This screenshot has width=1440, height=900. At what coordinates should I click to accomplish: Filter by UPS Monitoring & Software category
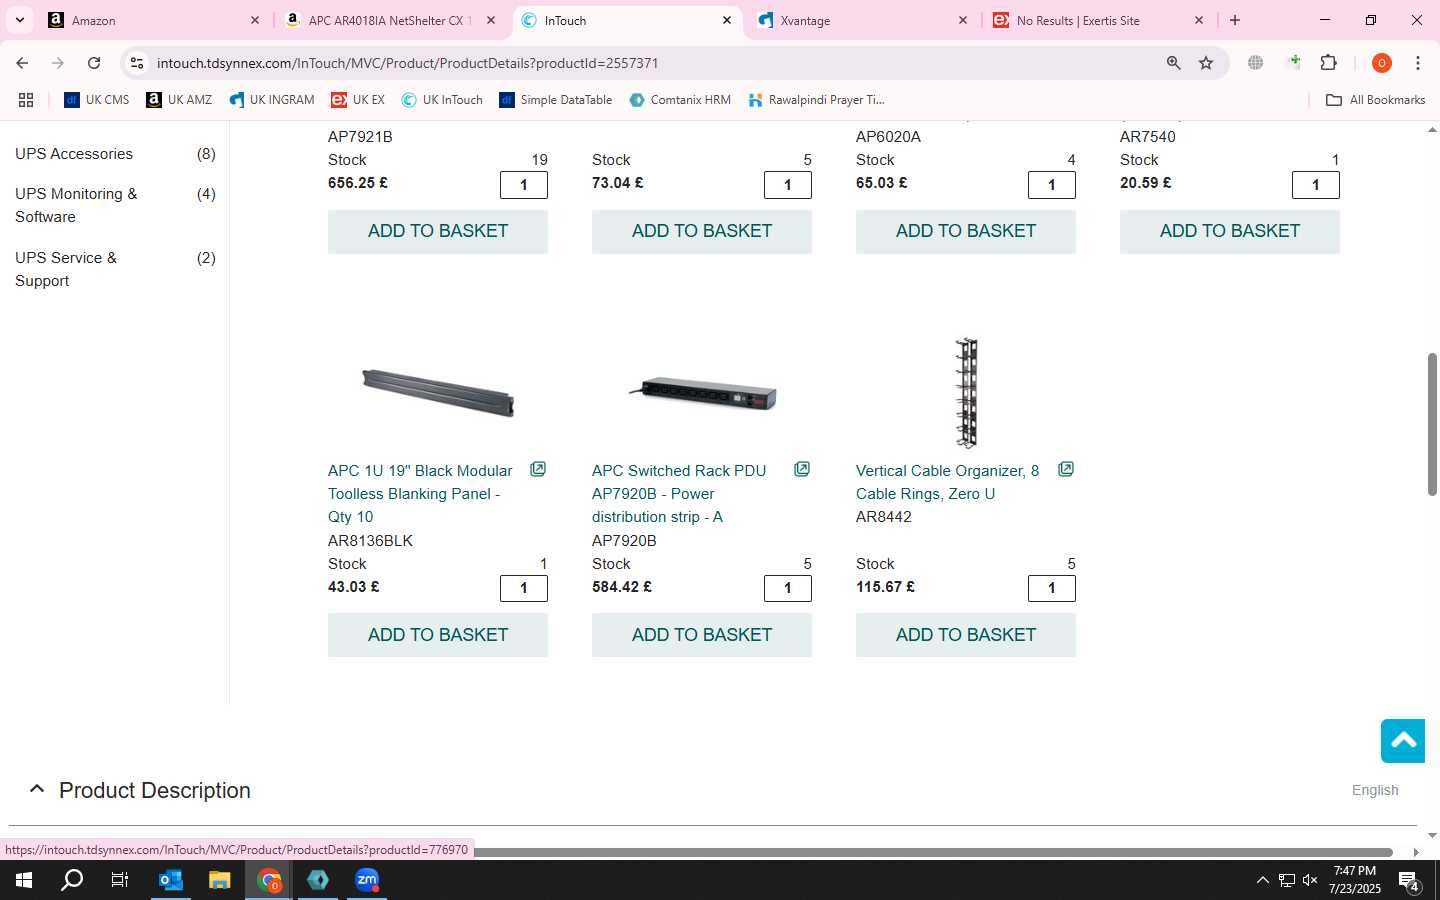(x=76, y=205)
